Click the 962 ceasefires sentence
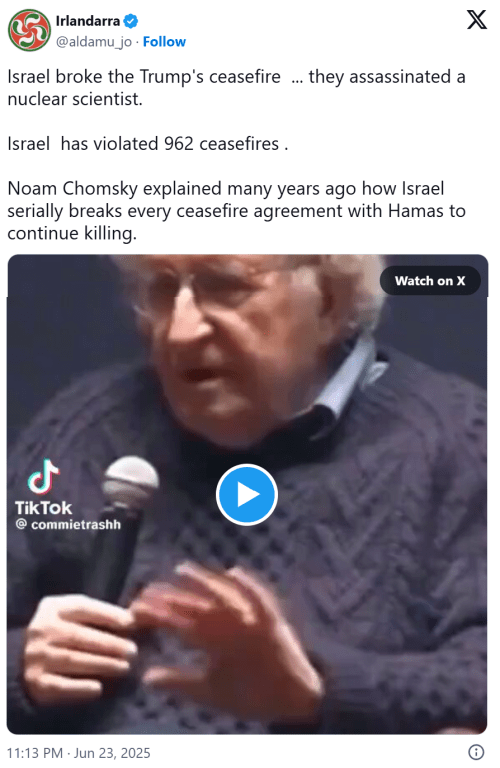500x768 pixels. coord(147,144)
